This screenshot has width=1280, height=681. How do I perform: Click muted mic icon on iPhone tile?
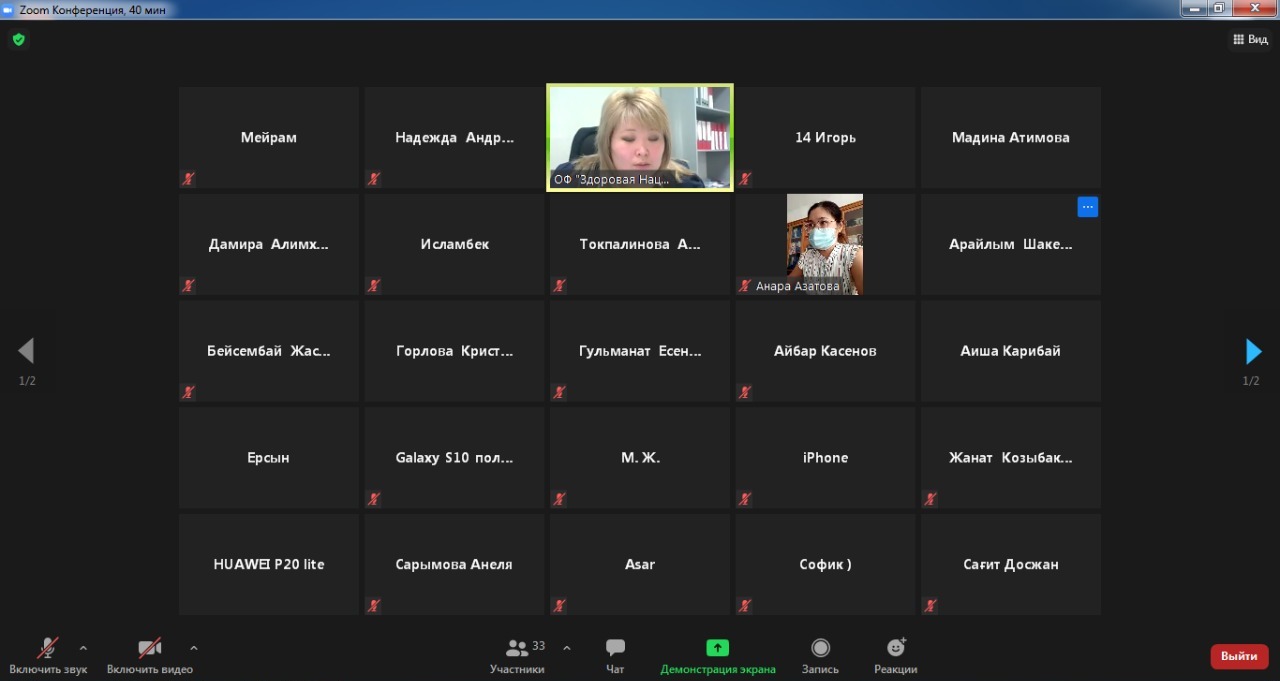pos(745,498)
